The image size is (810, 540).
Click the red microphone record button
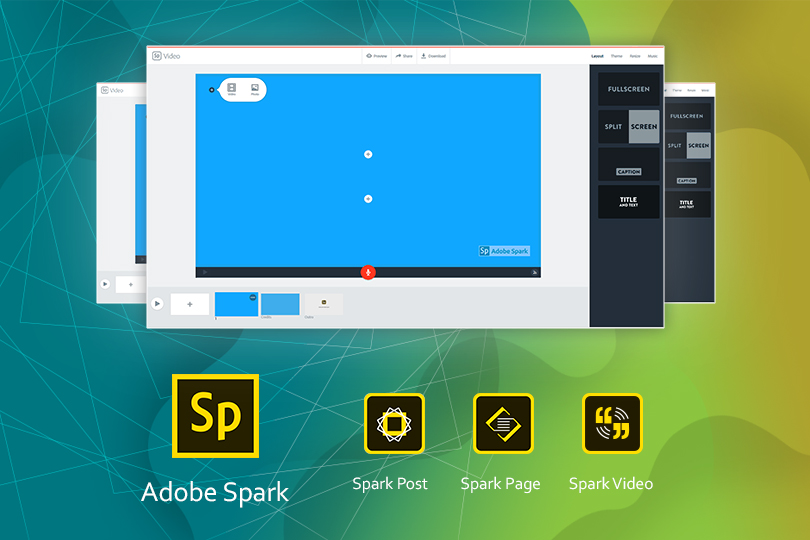click(368, 272)
